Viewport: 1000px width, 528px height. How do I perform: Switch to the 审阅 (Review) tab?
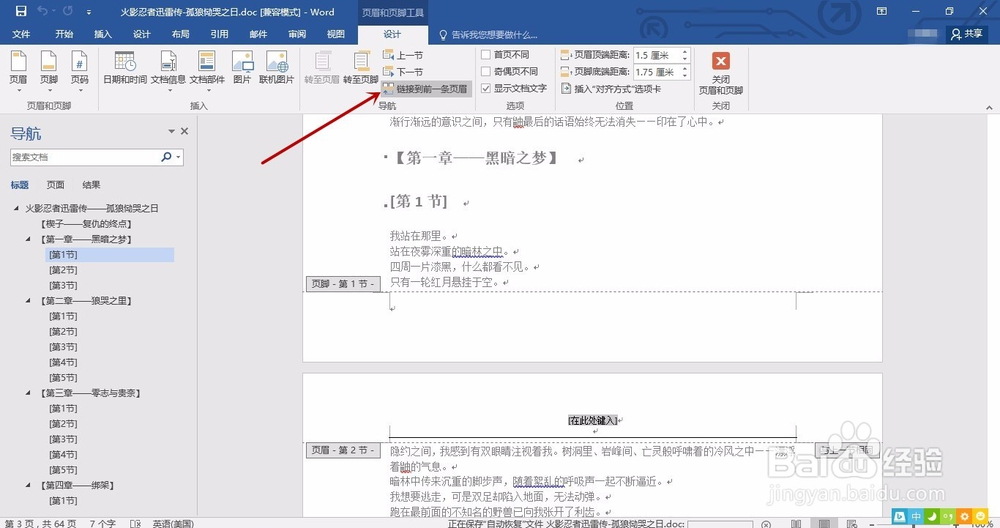(297, 34)
